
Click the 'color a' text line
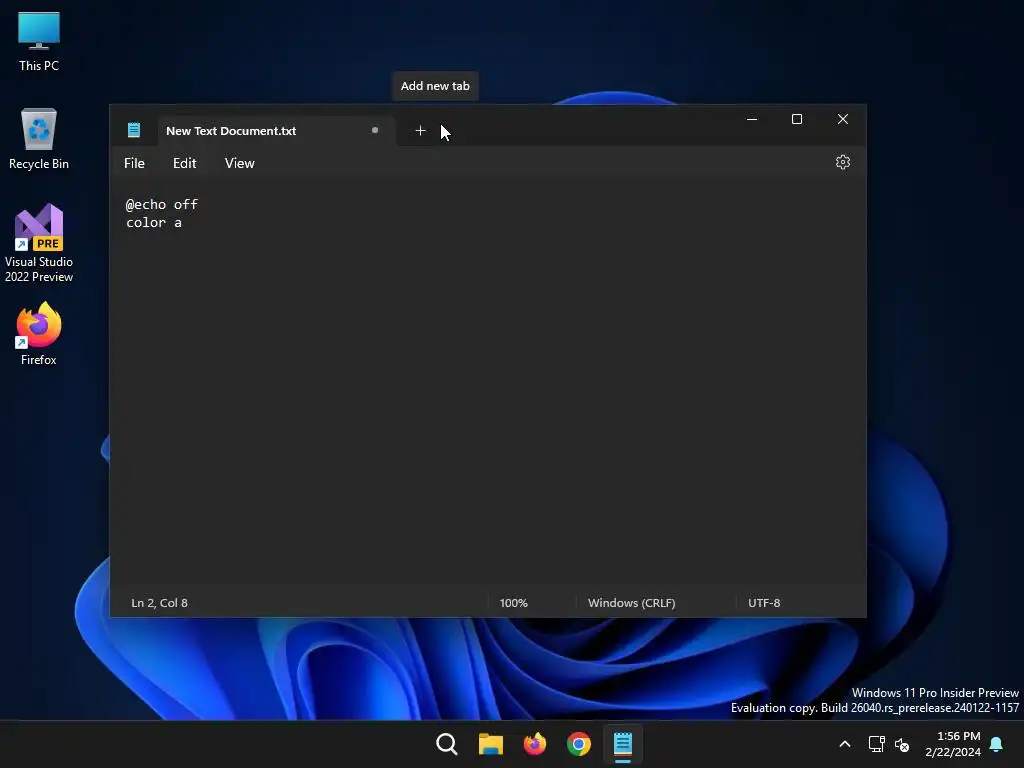(154, 223)
